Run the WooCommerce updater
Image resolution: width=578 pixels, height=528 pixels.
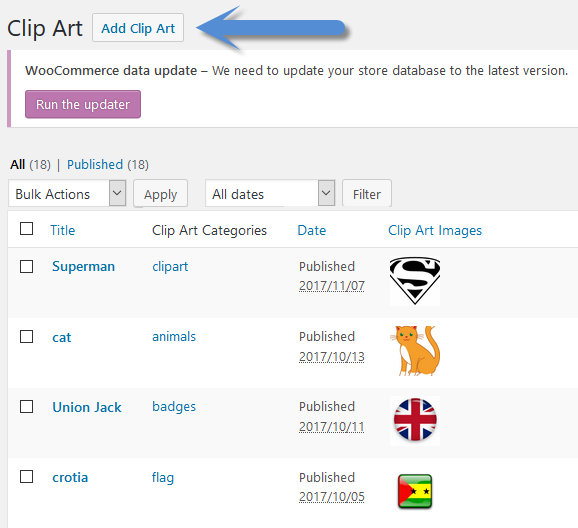83,104
